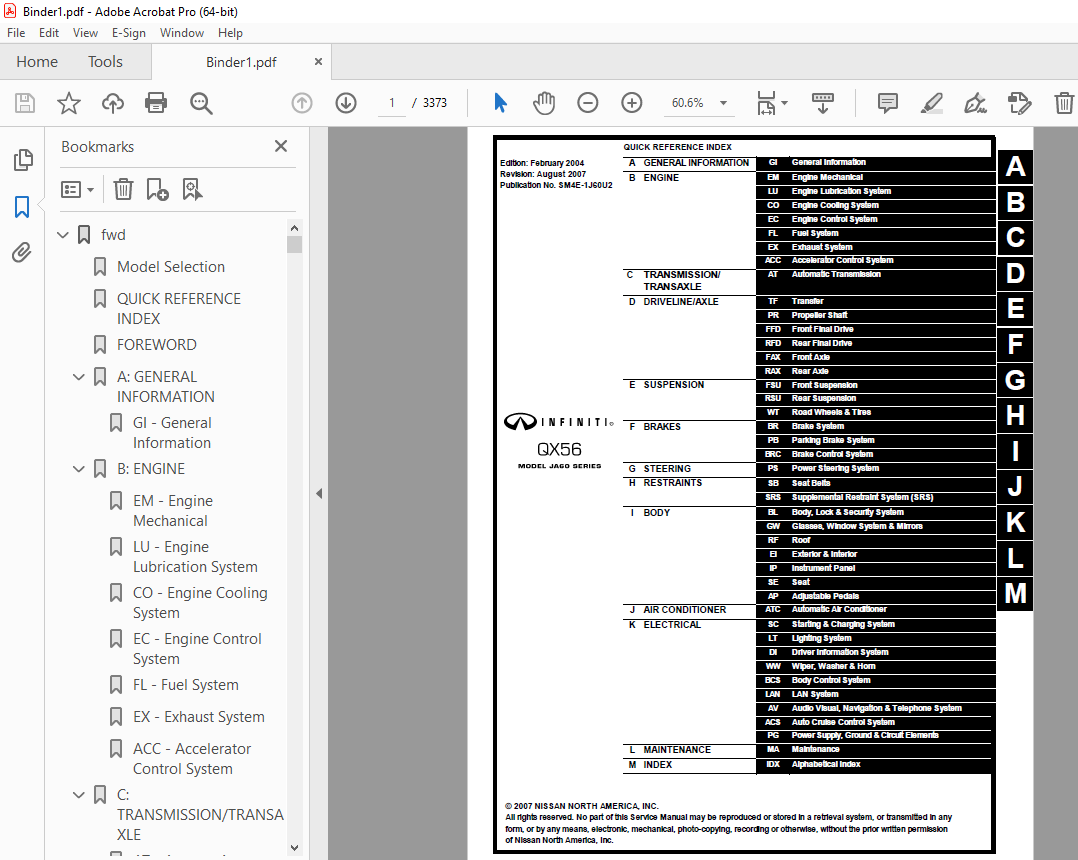The width and height of the screenshot is (1078, 860).
Task: Click the 60.6% zoom value field
Action: tap(688, 103)
